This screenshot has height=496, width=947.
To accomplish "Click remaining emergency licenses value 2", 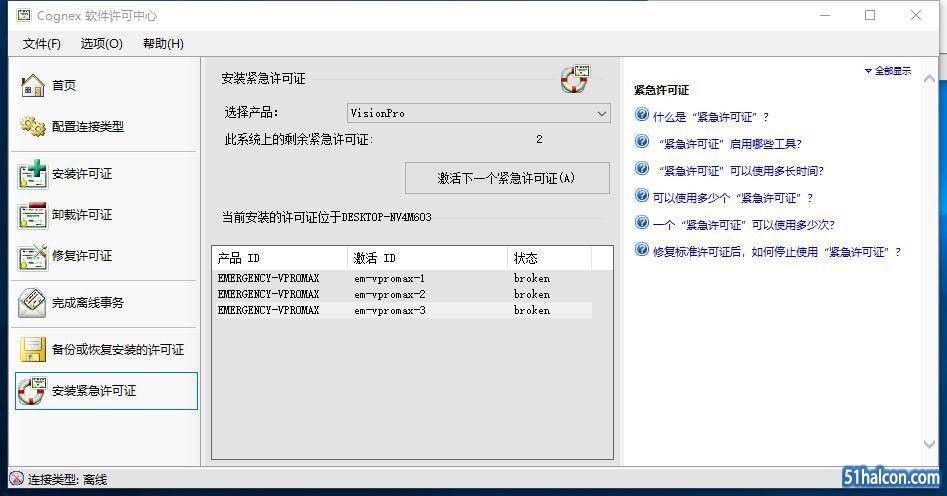I will pos(539,140).
